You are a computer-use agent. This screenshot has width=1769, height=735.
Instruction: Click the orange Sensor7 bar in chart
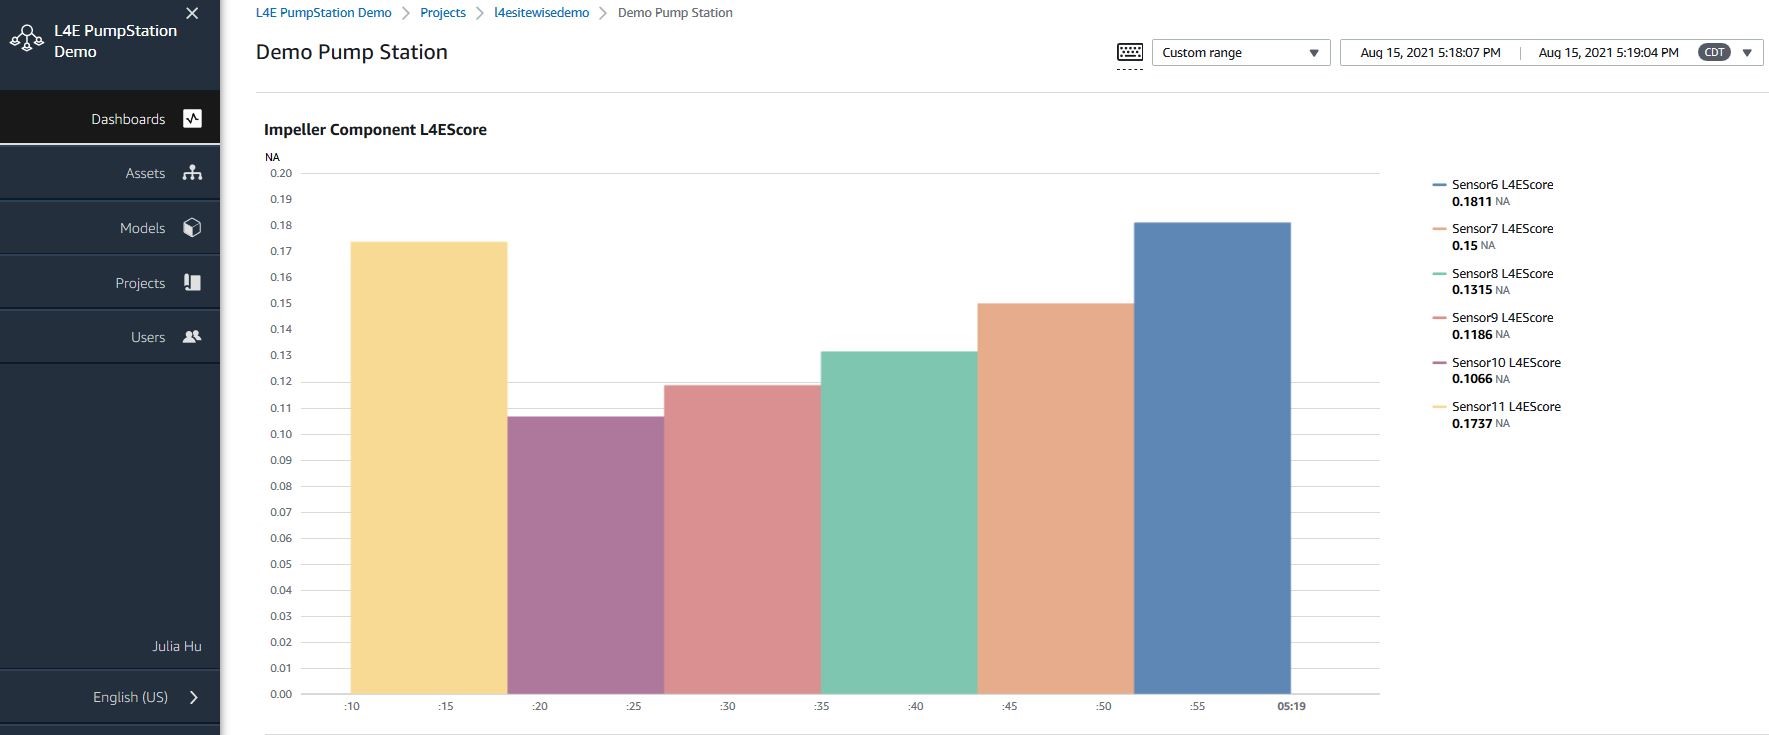click(1055, 499)
